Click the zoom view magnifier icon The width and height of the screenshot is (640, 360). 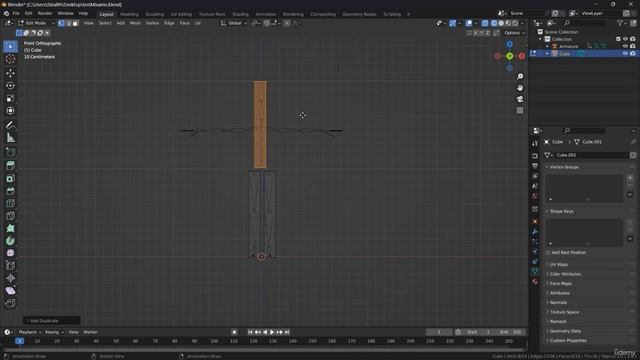520,77
